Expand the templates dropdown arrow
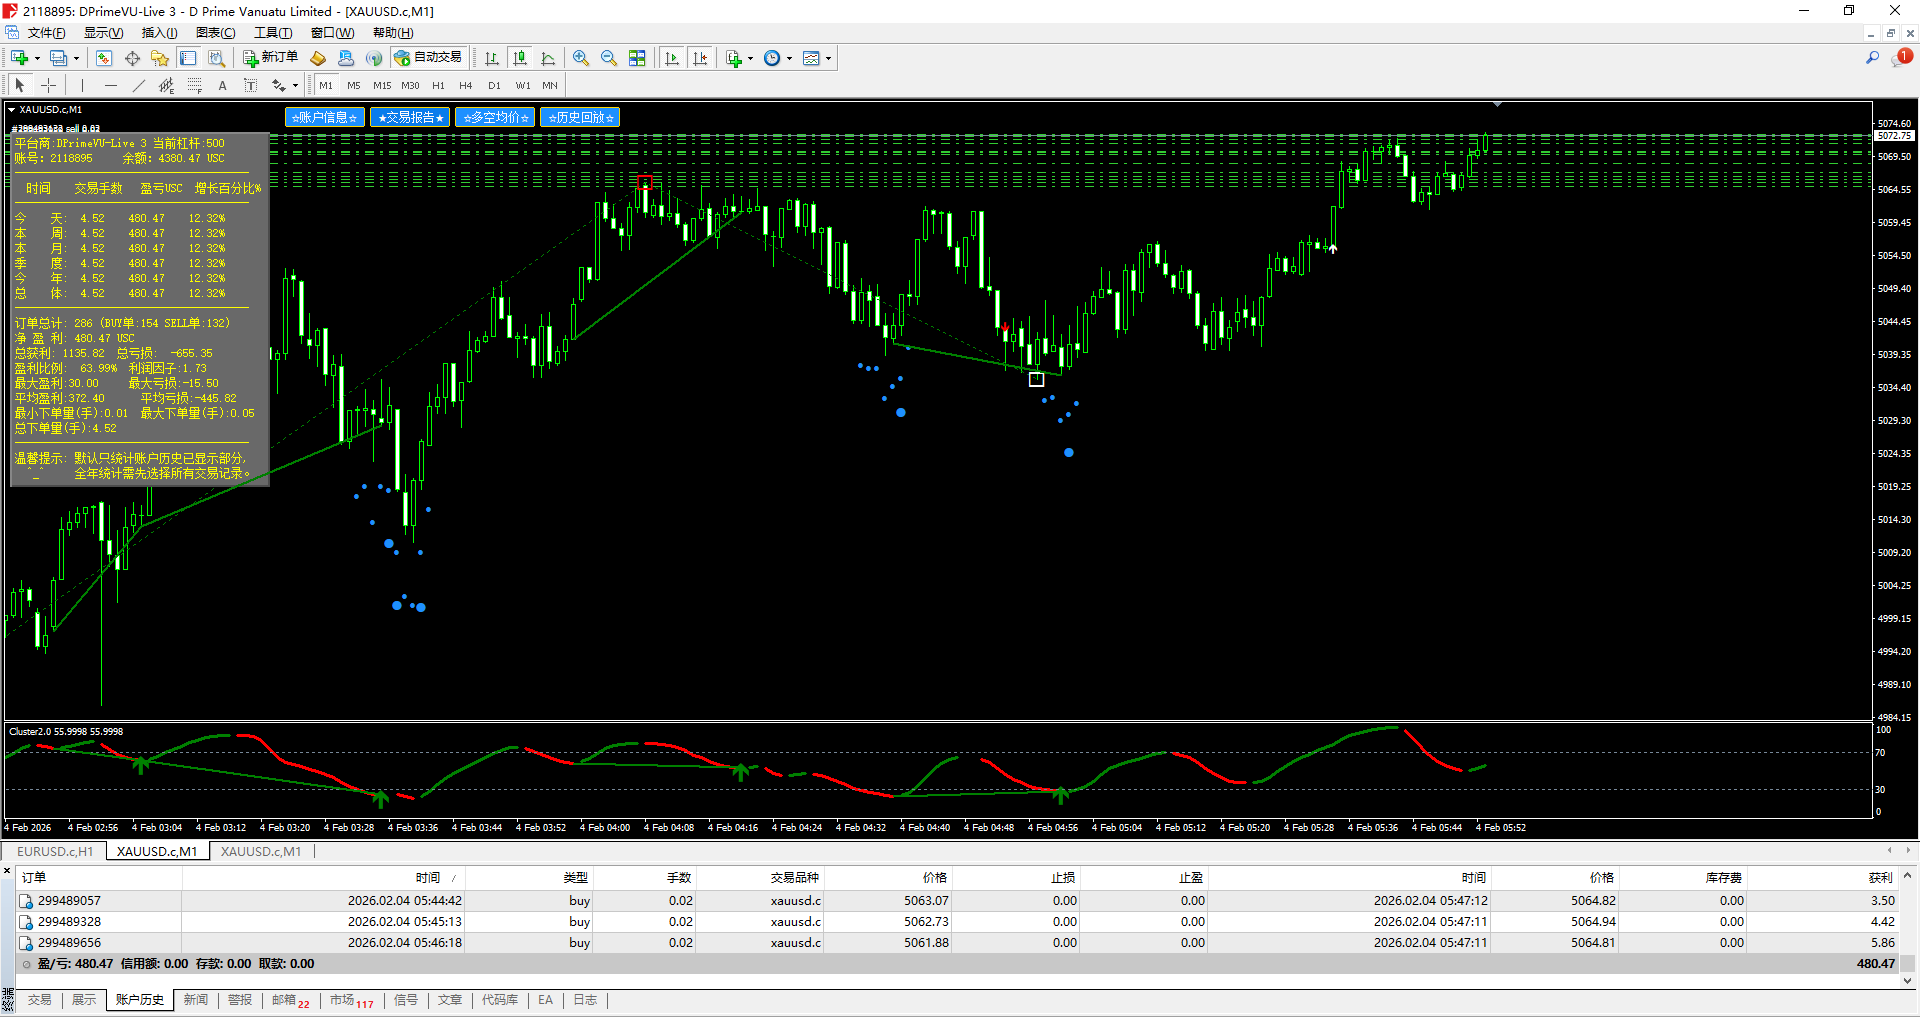The height and width of the screenshot is (1017, 1920). tap(828, 59)
